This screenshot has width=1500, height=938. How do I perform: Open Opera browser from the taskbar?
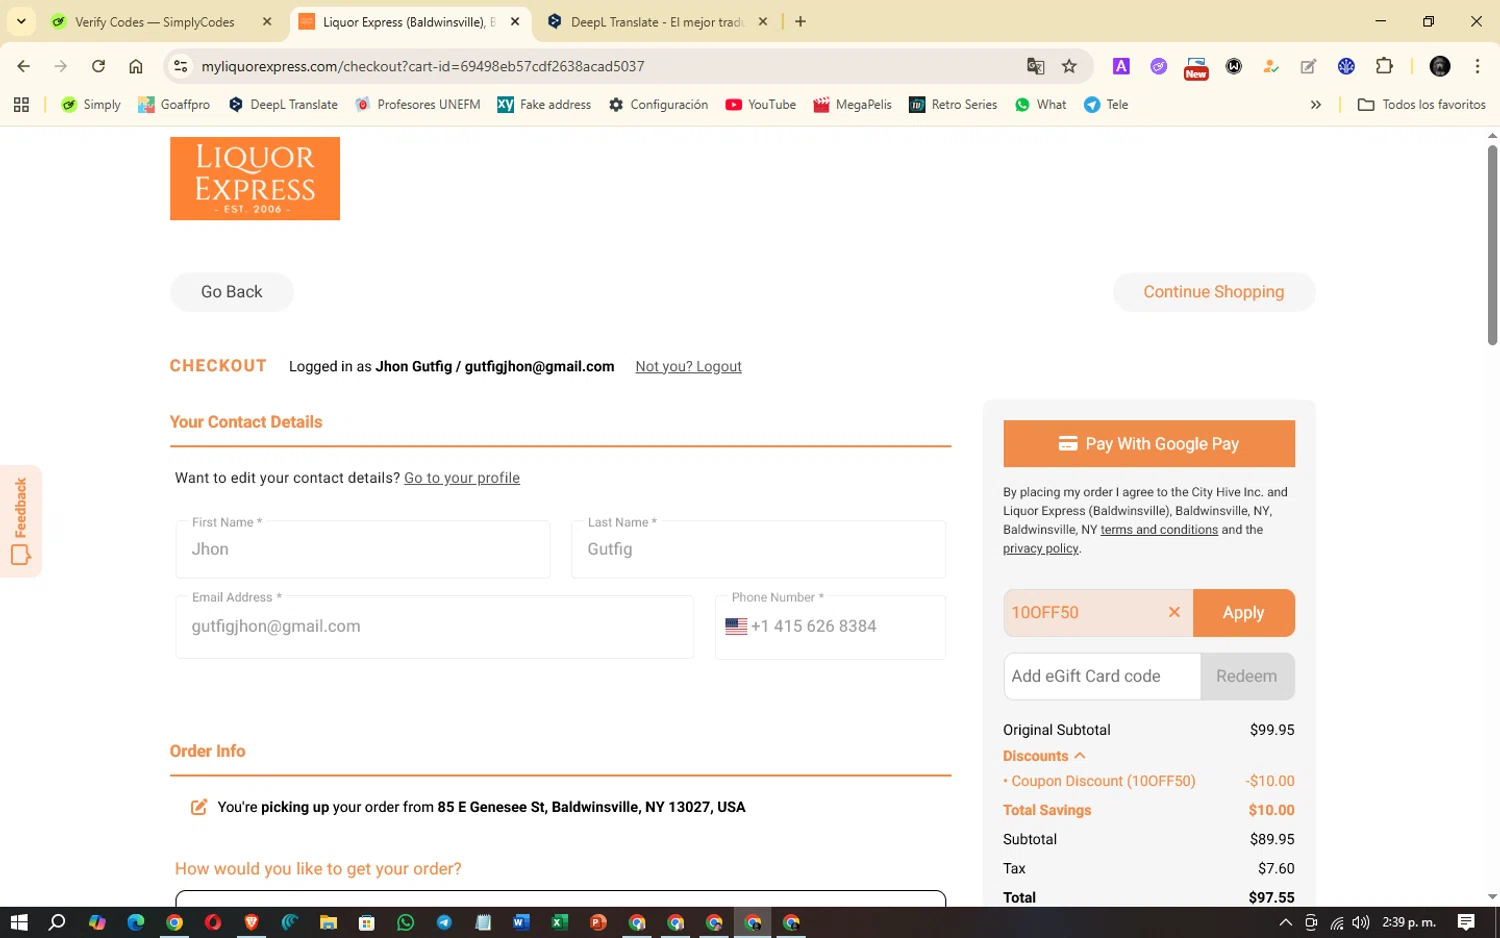(213, 922)
